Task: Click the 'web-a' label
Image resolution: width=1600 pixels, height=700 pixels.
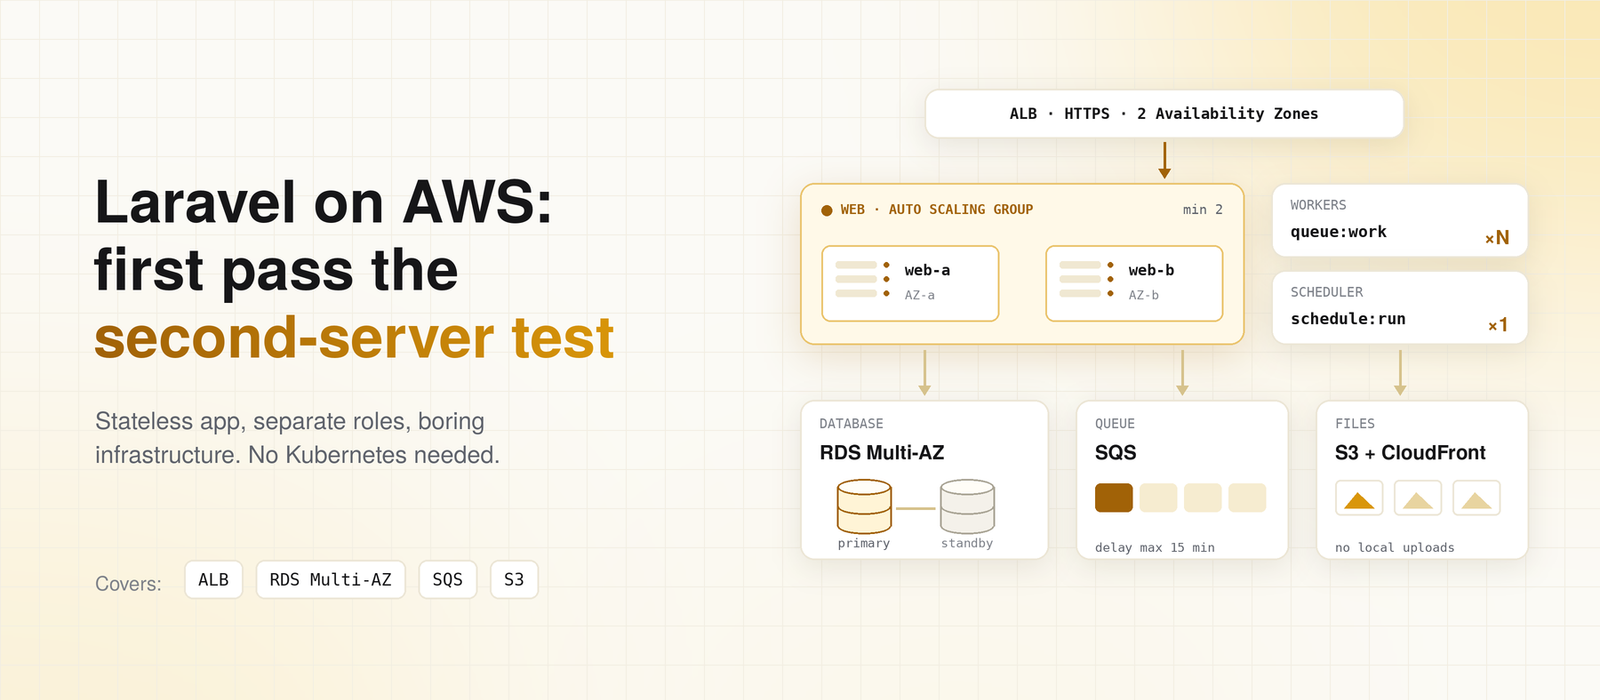Action: point(928,270)
